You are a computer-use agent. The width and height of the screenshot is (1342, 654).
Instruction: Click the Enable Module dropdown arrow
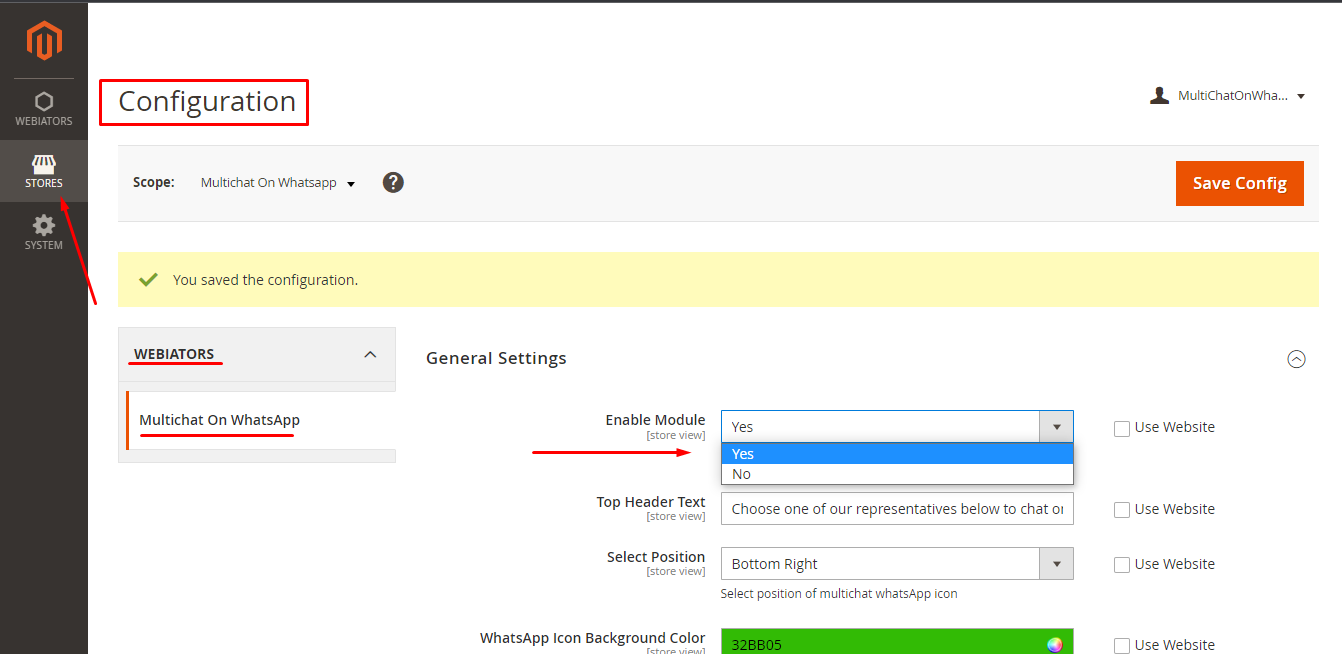tap(1056, 426)
